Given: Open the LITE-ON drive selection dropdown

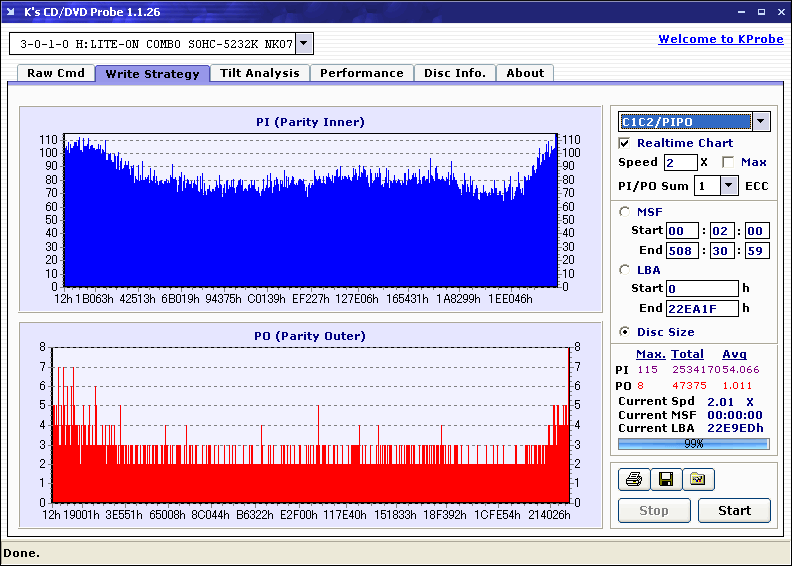Looking at the screenshot, I should pyautogui.click(x=305, y=44).
